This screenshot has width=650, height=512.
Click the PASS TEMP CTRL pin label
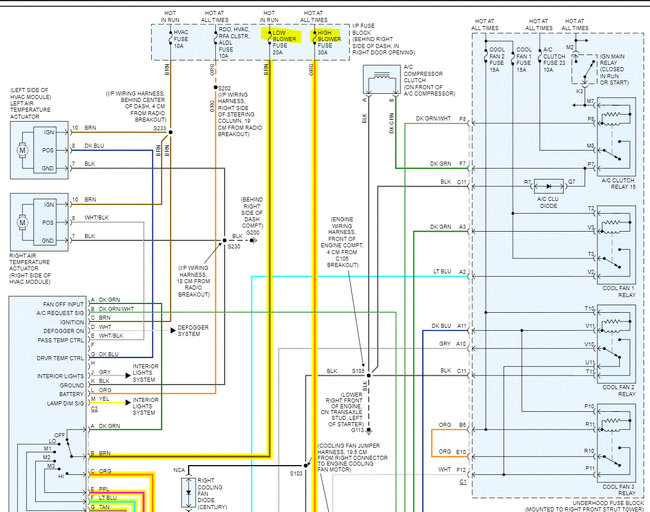click(61, 340)
